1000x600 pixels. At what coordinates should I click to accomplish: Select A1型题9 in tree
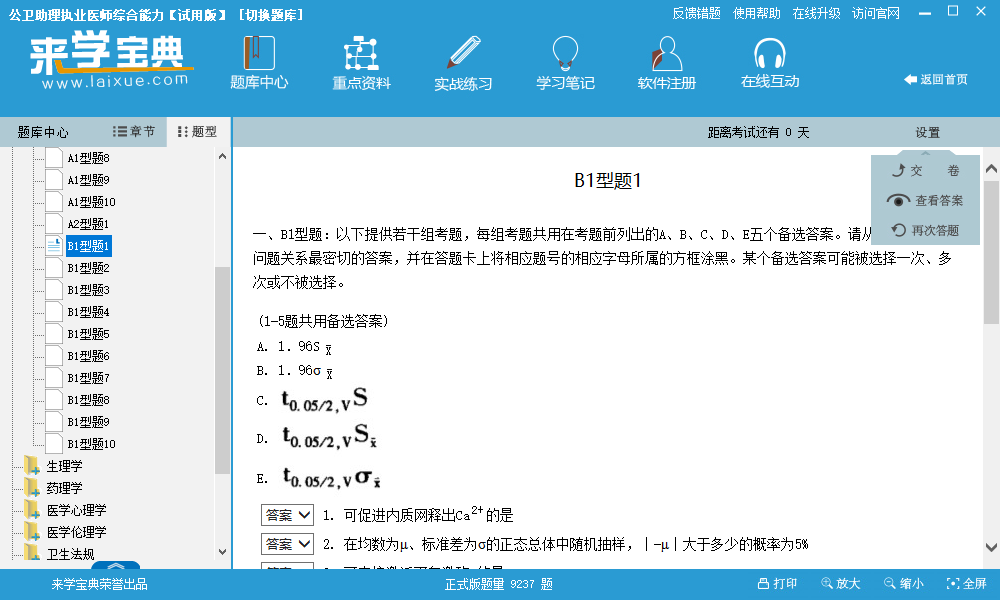[x=89, y=180]
